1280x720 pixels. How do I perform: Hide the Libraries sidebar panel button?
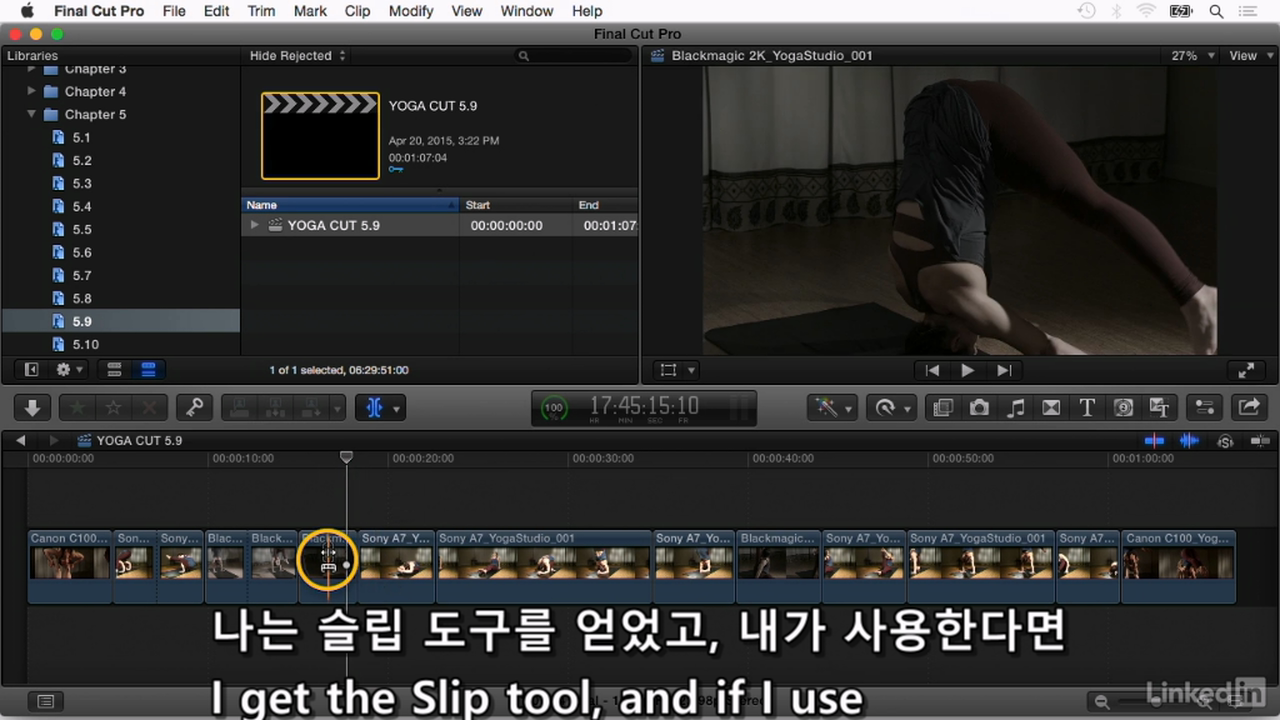click(x=31, y=370)
